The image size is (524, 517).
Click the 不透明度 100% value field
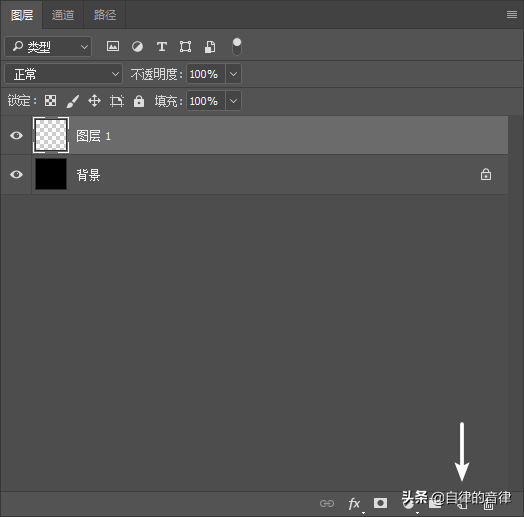[x=206, y=74]
